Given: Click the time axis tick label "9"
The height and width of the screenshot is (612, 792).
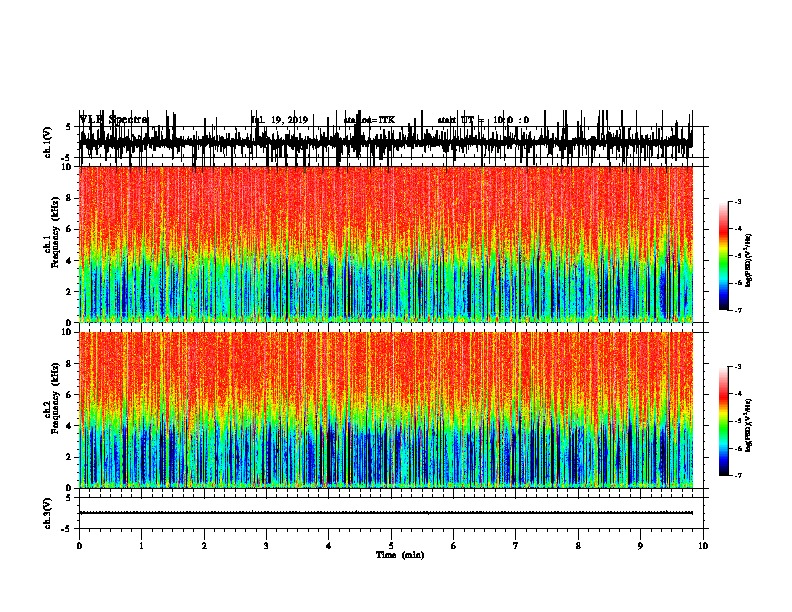Looking at the screenshot, I should click(x=640, y=546).
